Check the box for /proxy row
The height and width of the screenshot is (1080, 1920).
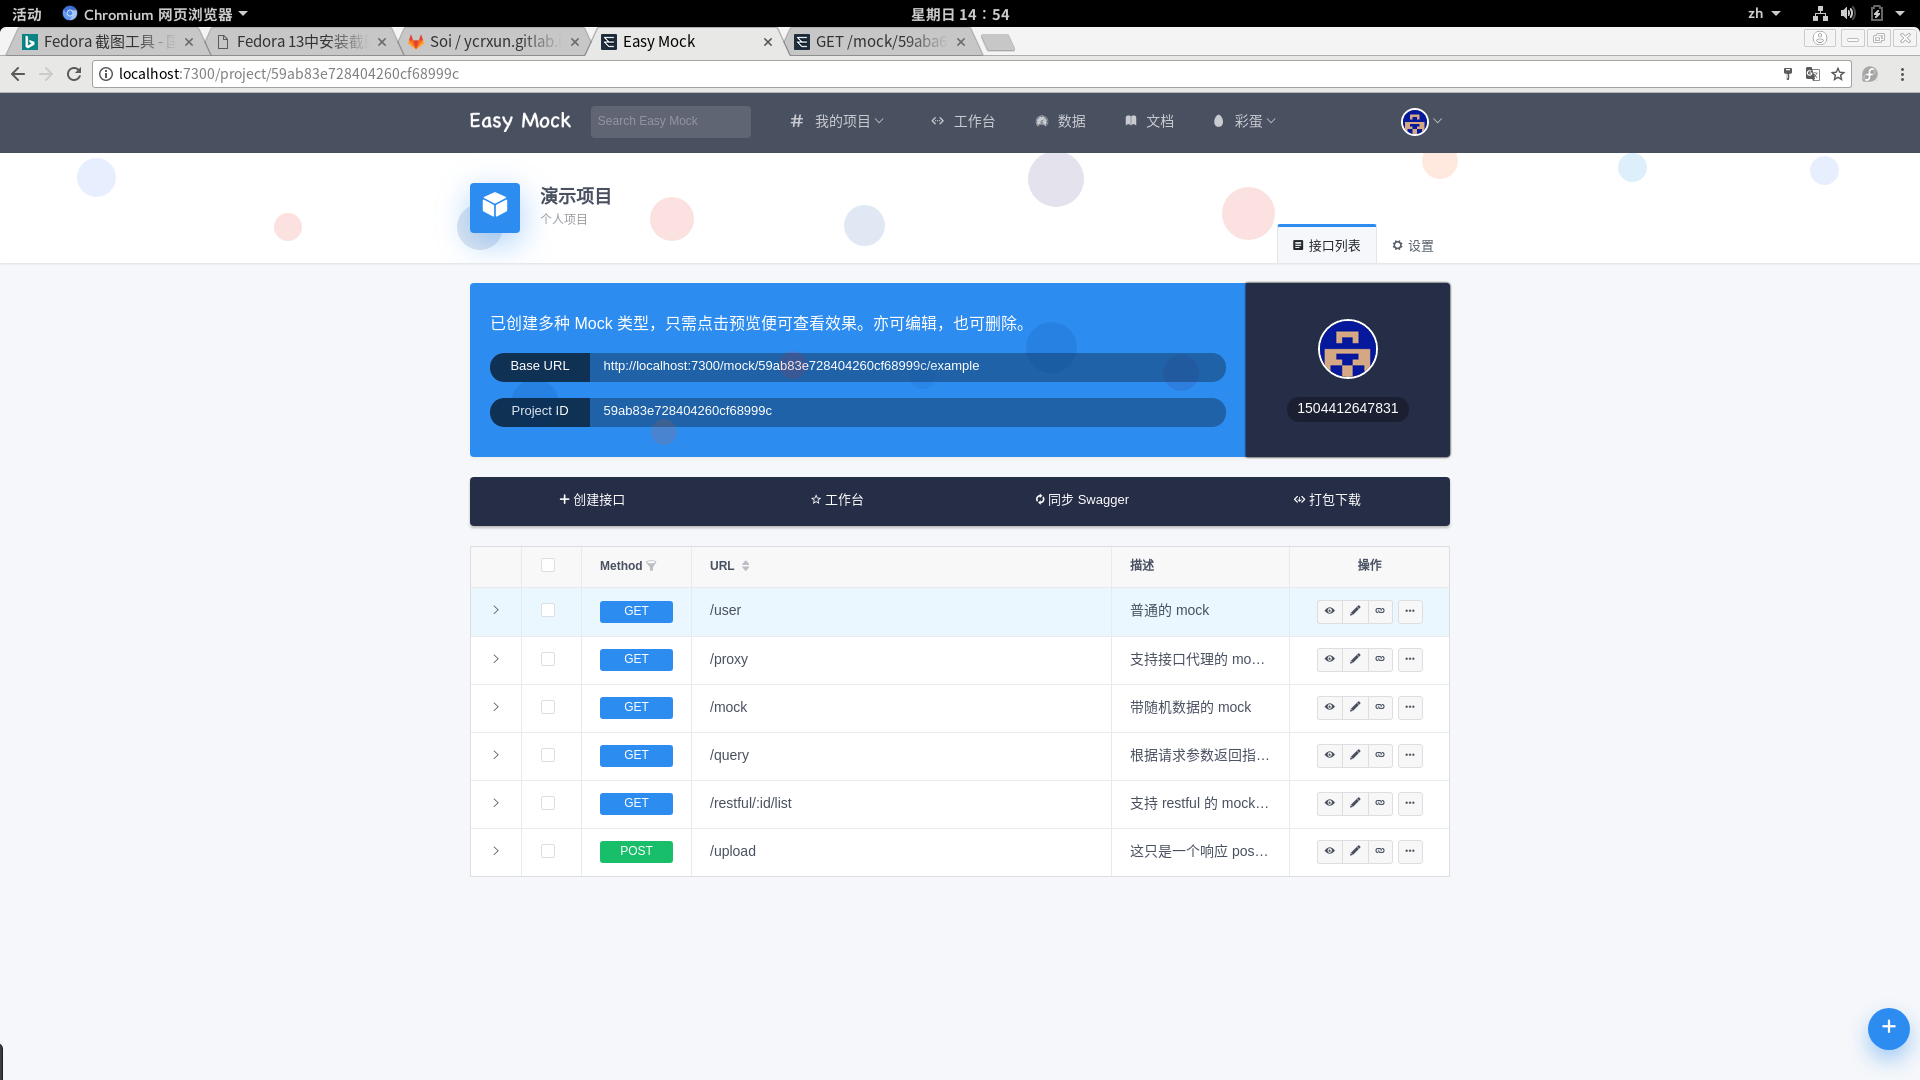548,659
